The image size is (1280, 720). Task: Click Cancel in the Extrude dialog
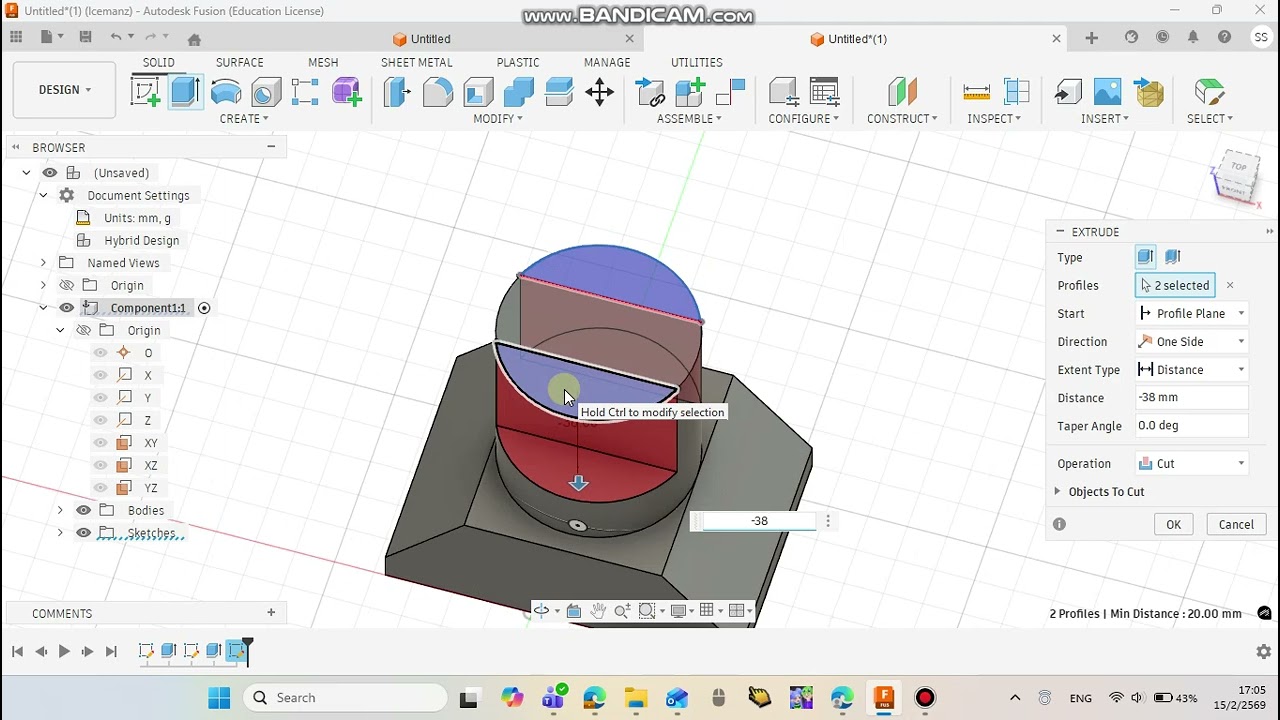pyautogui.click(x=1236, y=524)
